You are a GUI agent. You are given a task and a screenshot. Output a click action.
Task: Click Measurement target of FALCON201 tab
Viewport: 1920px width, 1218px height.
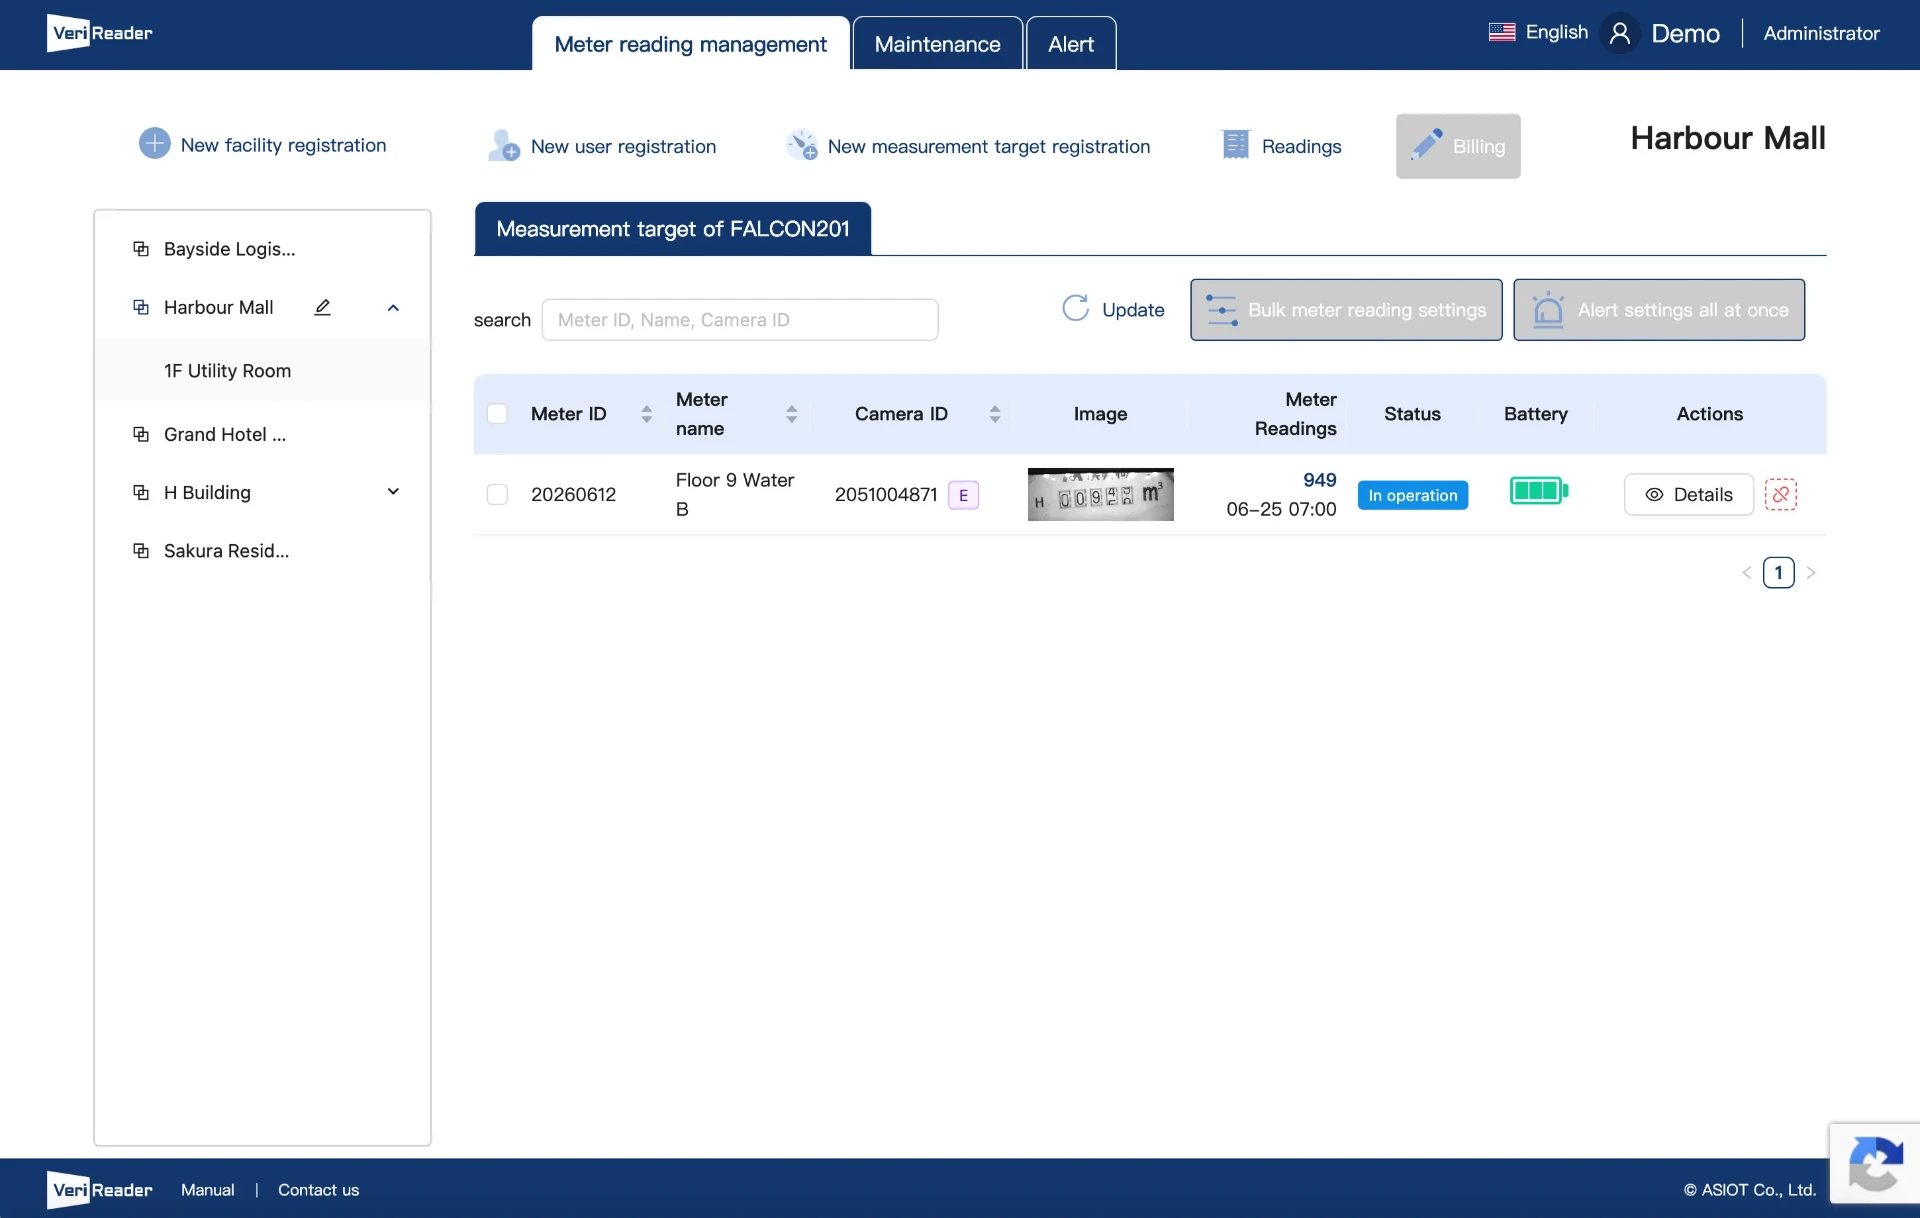[x=672, y=229]
